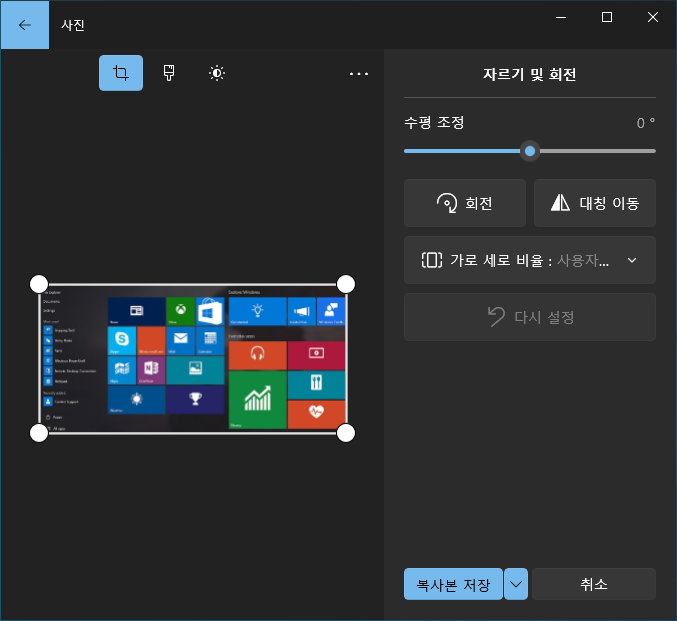Click the 0° straightening value
This screenshot has height=621, width=677.
(x=645, y=123)
